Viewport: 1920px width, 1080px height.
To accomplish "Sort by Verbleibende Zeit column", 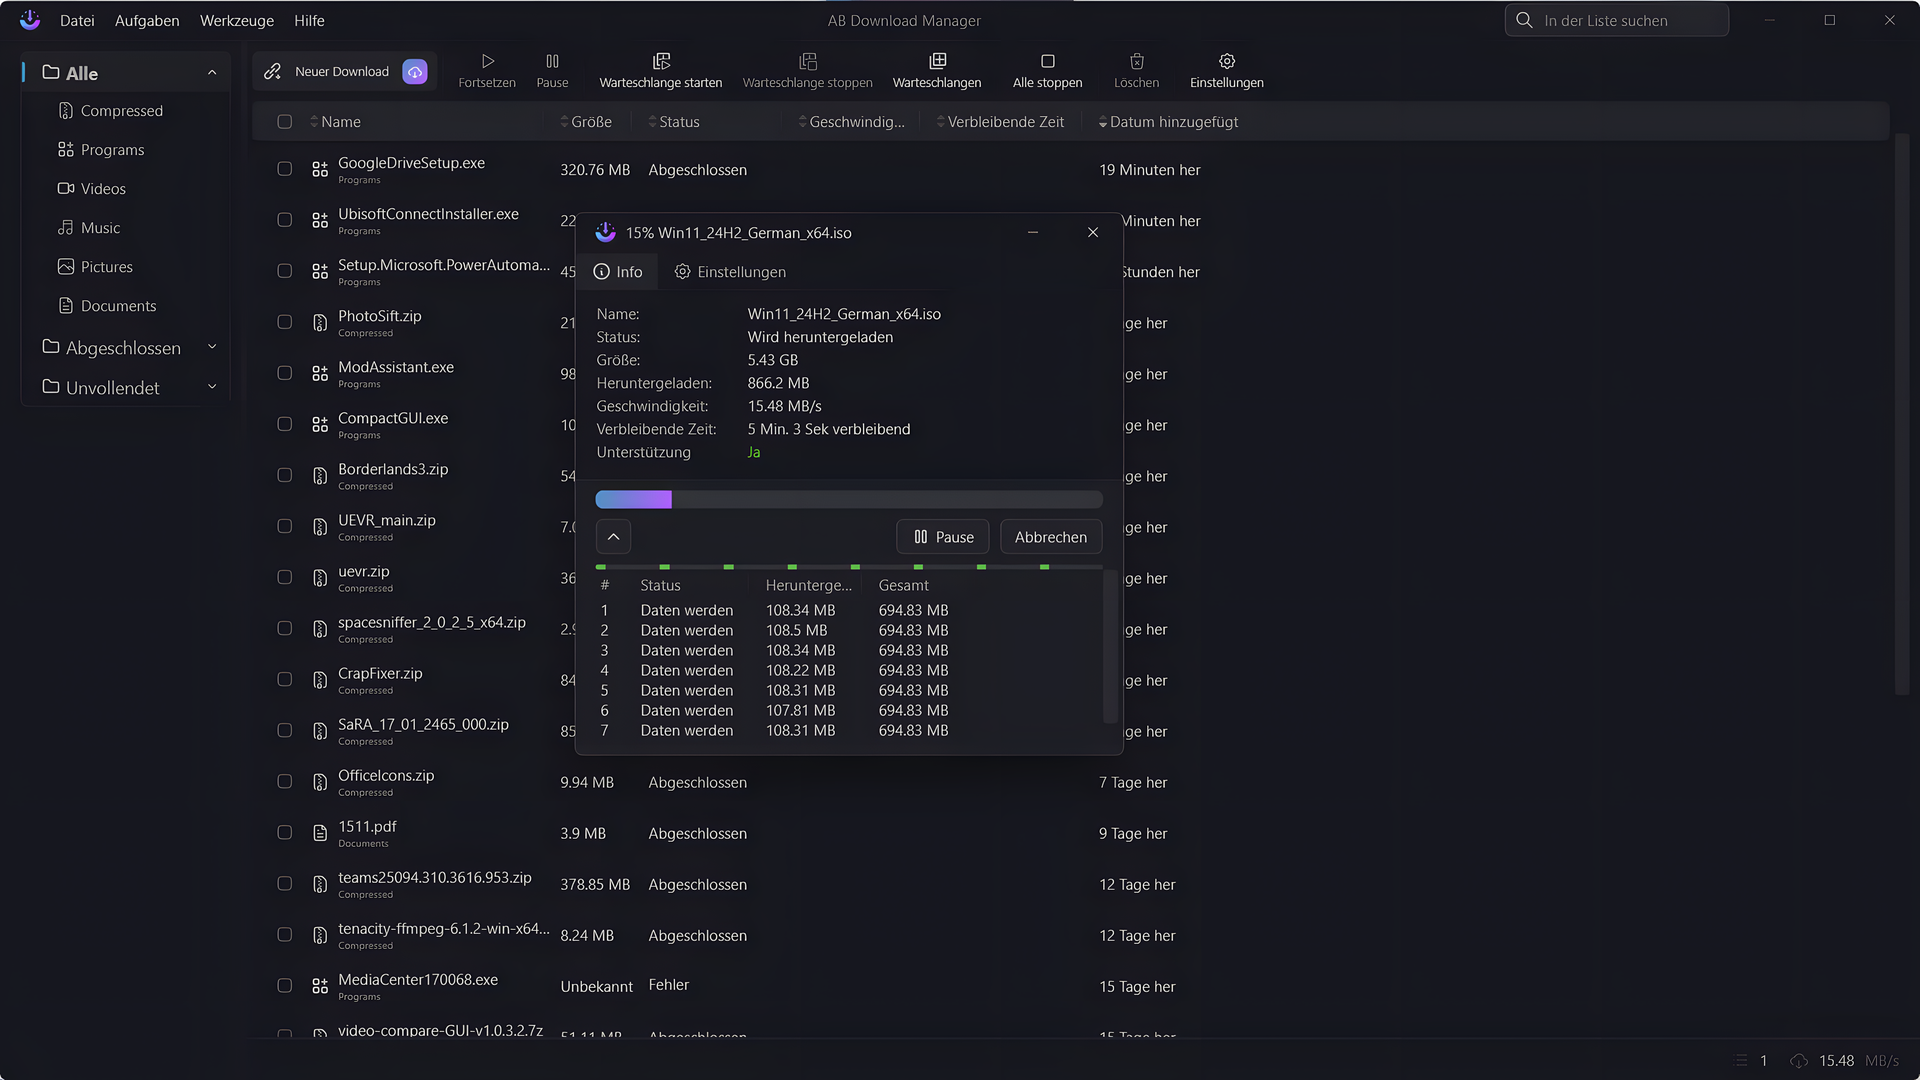I will point(1000,122).
